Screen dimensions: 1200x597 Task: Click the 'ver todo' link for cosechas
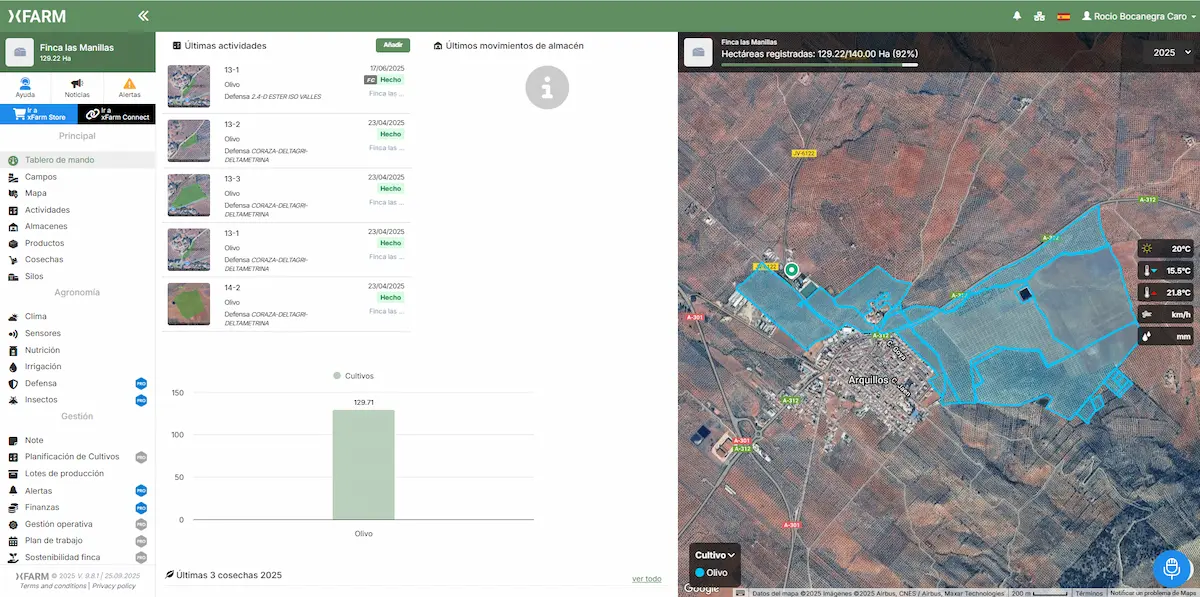[646, 578]
